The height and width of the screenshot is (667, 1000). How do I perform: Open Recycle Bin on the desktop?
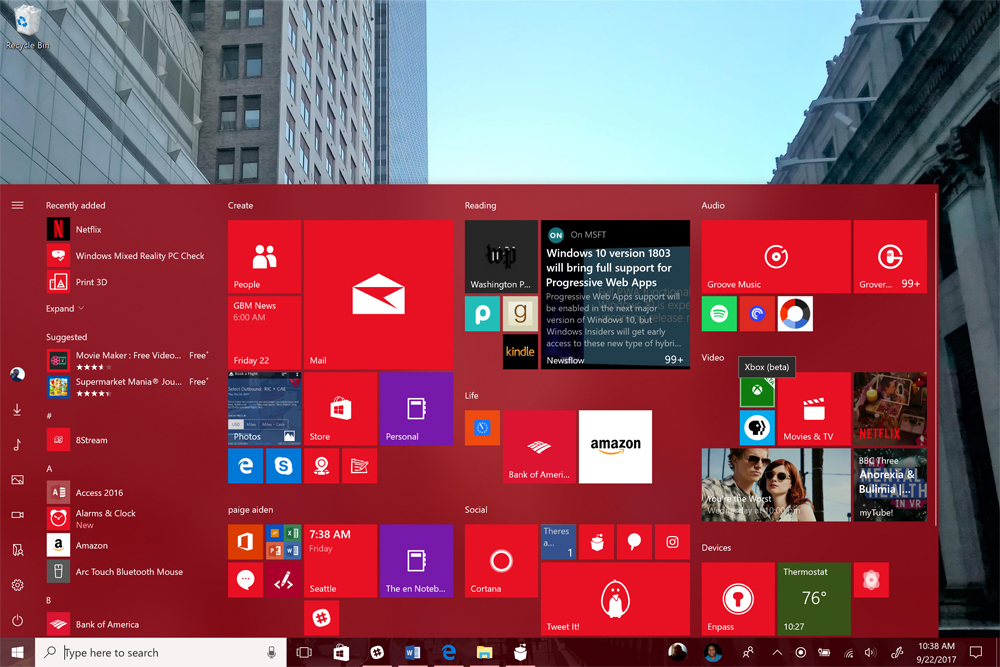click(x=26, y=27)
